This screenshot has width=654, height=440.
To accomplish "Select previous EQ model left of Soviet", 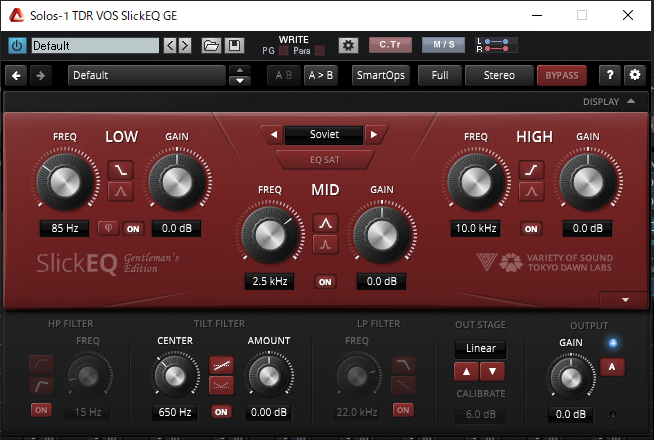I will [x=274, y=135].
